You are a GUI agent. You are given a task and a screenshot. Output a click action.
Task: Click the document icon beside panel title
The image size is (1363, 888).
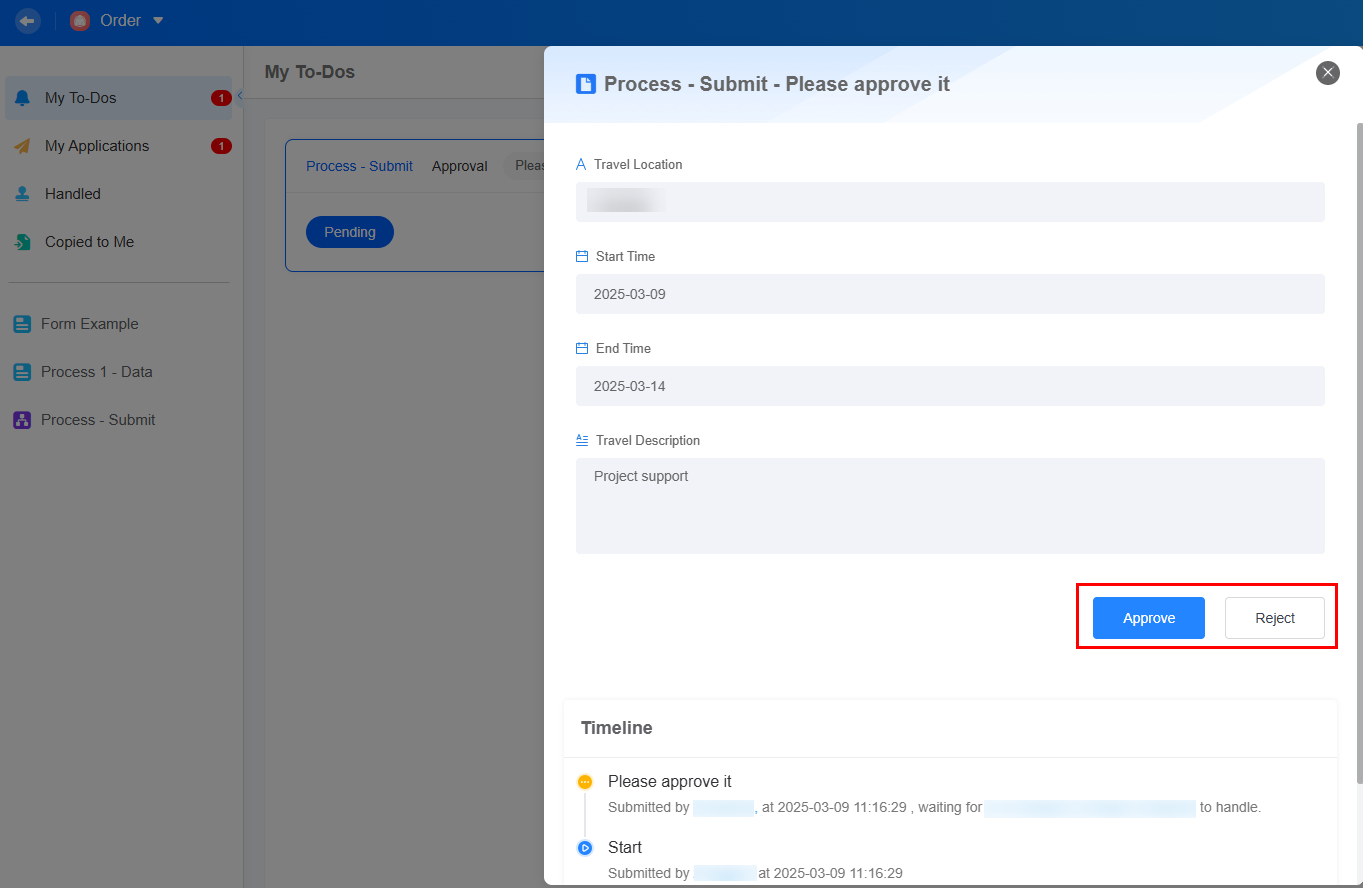tap(586, 84)
